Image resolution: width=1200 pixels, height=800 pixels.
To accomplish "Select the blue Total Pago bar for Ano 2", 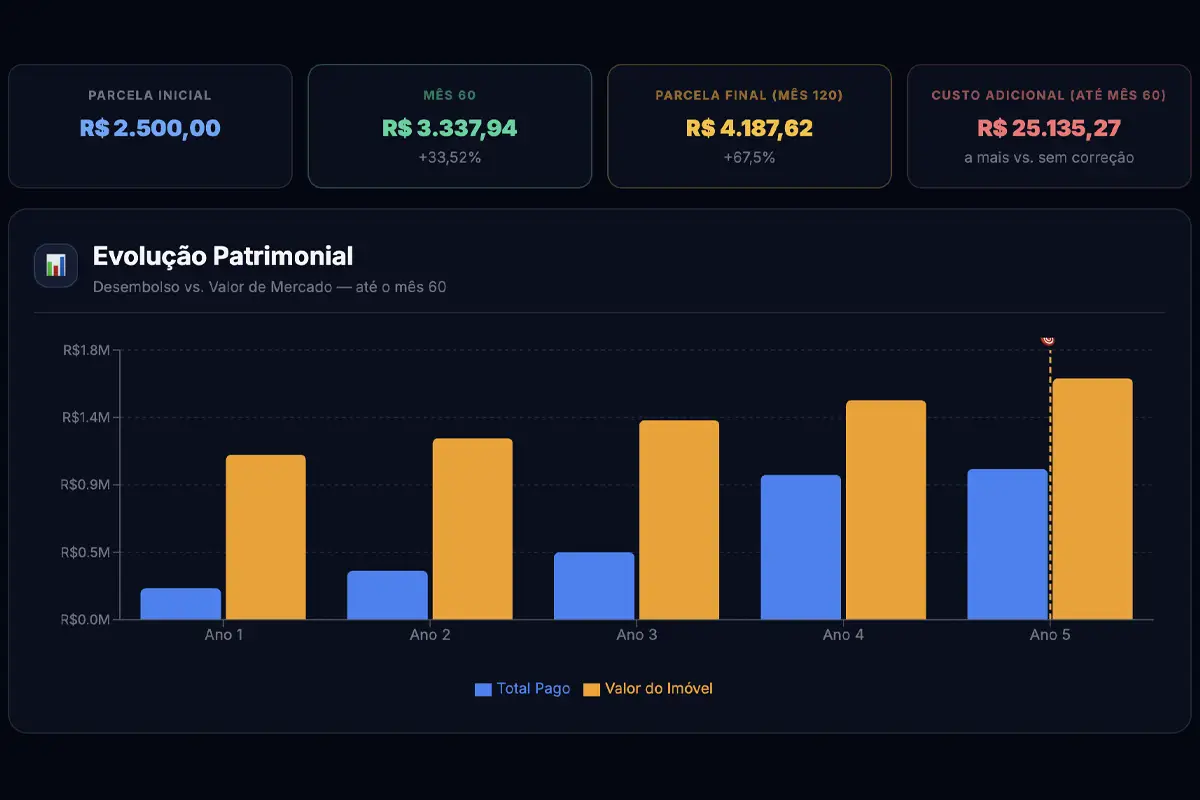I will point(387,595).
